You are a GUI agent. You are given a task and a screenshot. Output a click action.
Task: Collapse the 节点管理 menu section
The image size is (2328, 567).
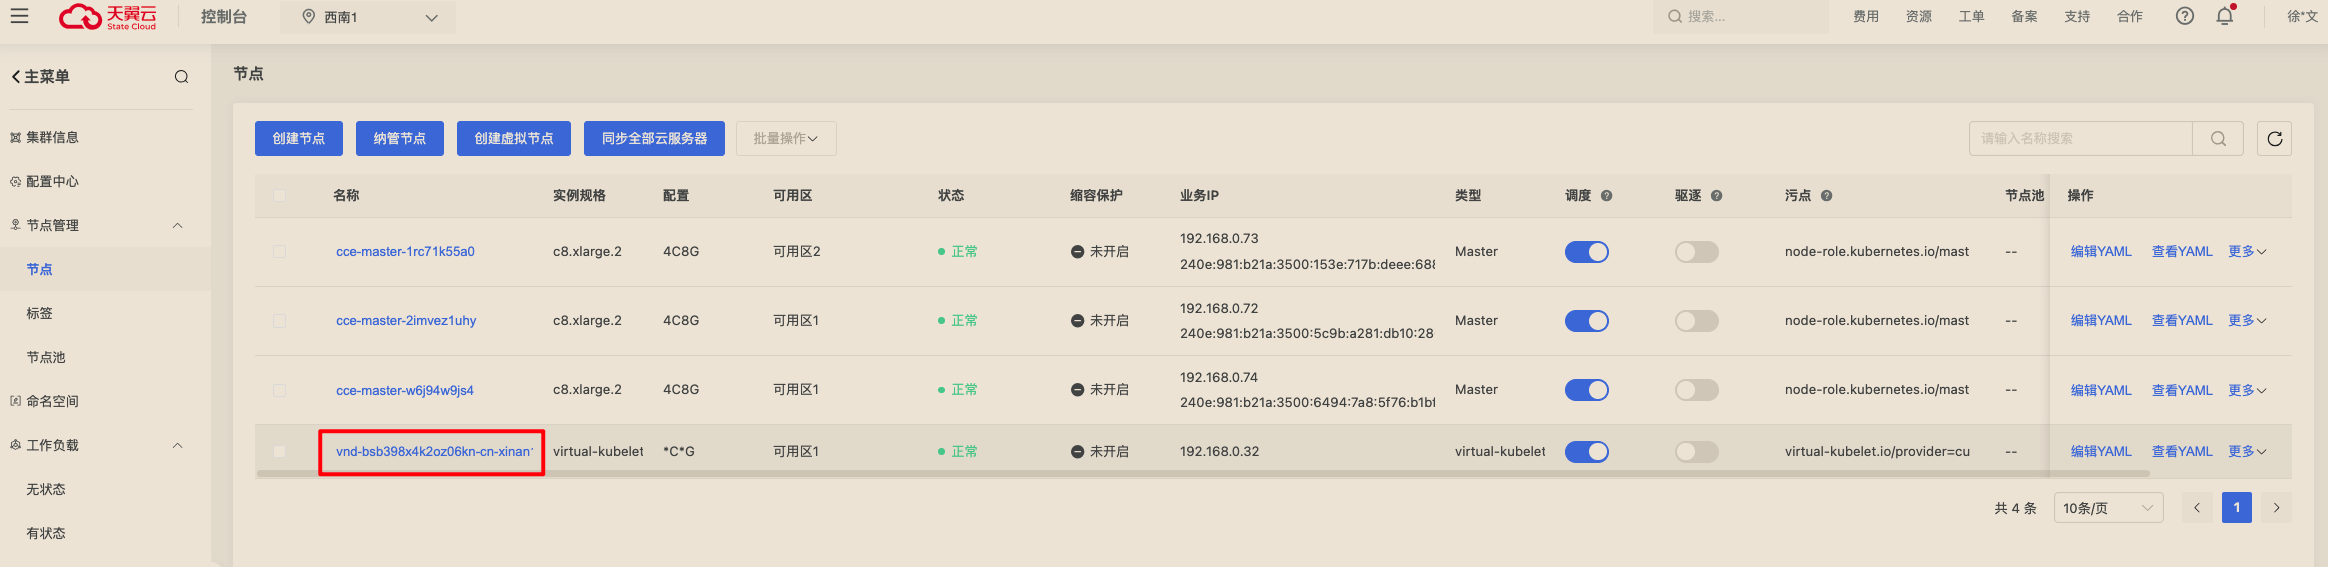point(178,225)
